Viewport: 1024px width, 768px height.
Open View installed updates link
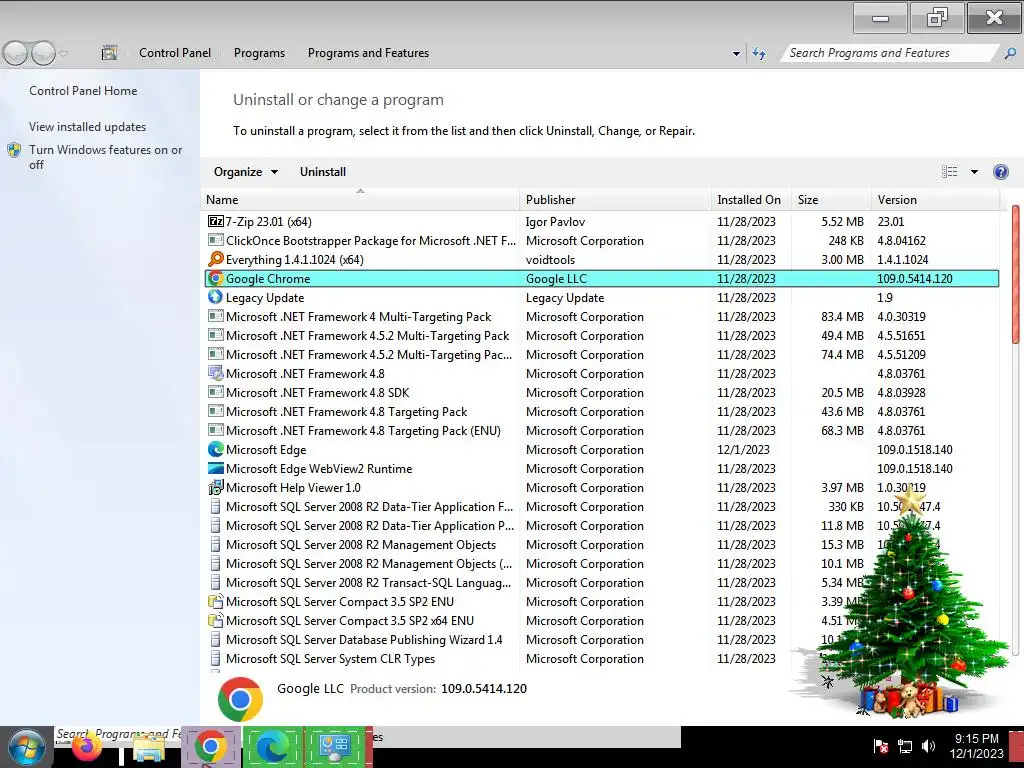pos(88,127)
